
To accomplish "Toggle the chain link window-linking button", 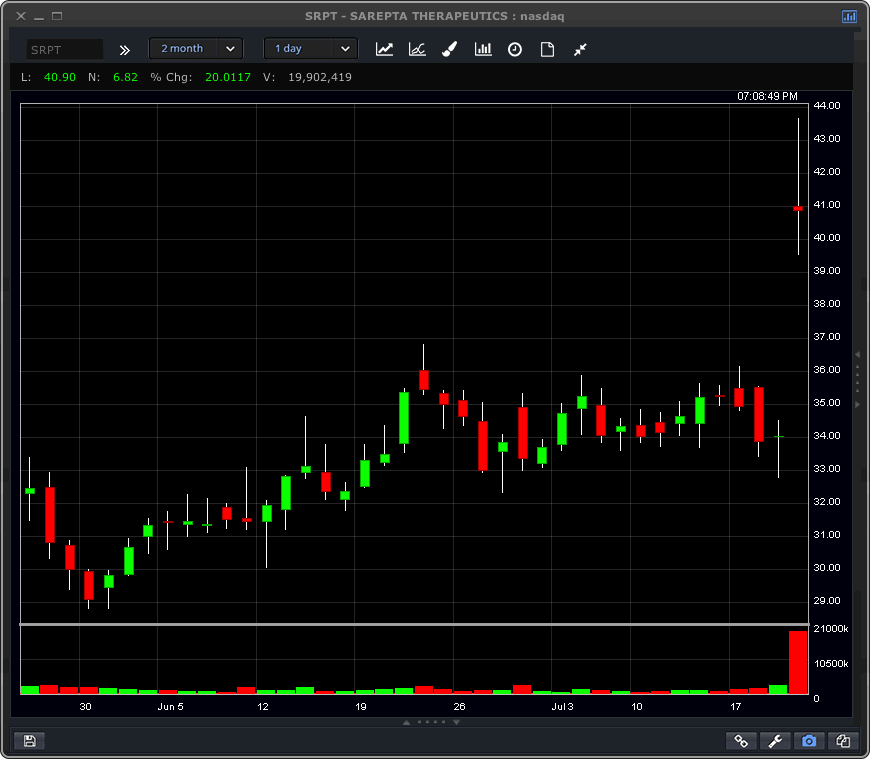I will tap(741, 741).
